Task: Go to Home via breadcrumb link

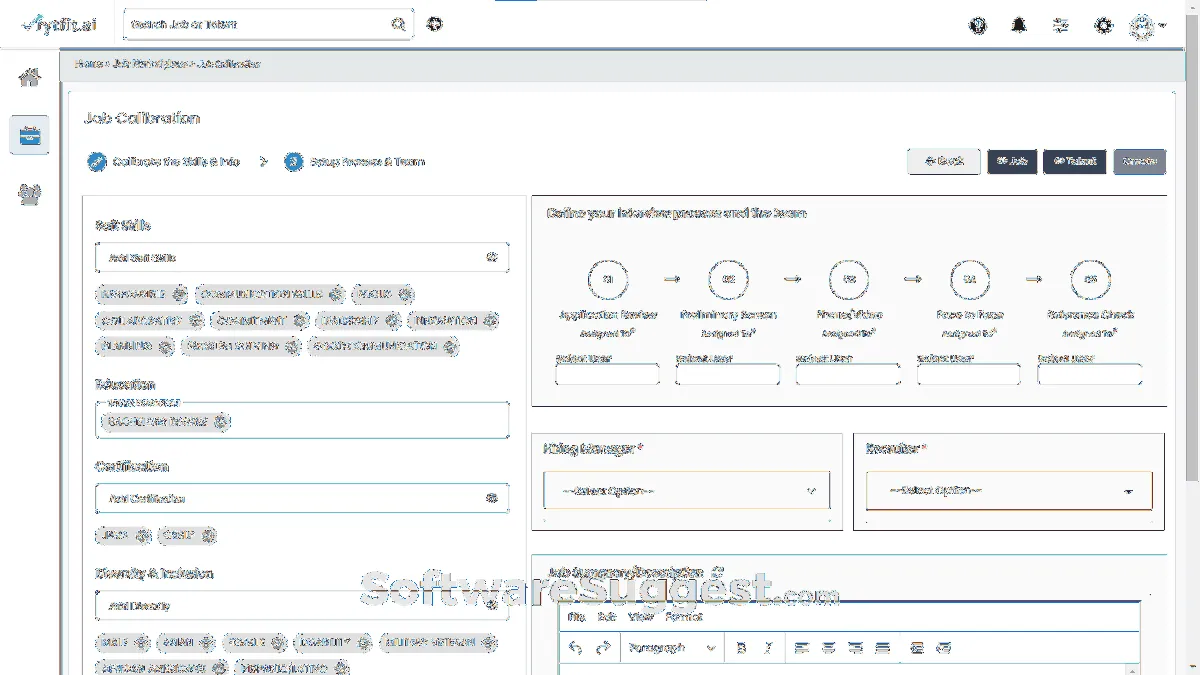Action: click(88, 64)
